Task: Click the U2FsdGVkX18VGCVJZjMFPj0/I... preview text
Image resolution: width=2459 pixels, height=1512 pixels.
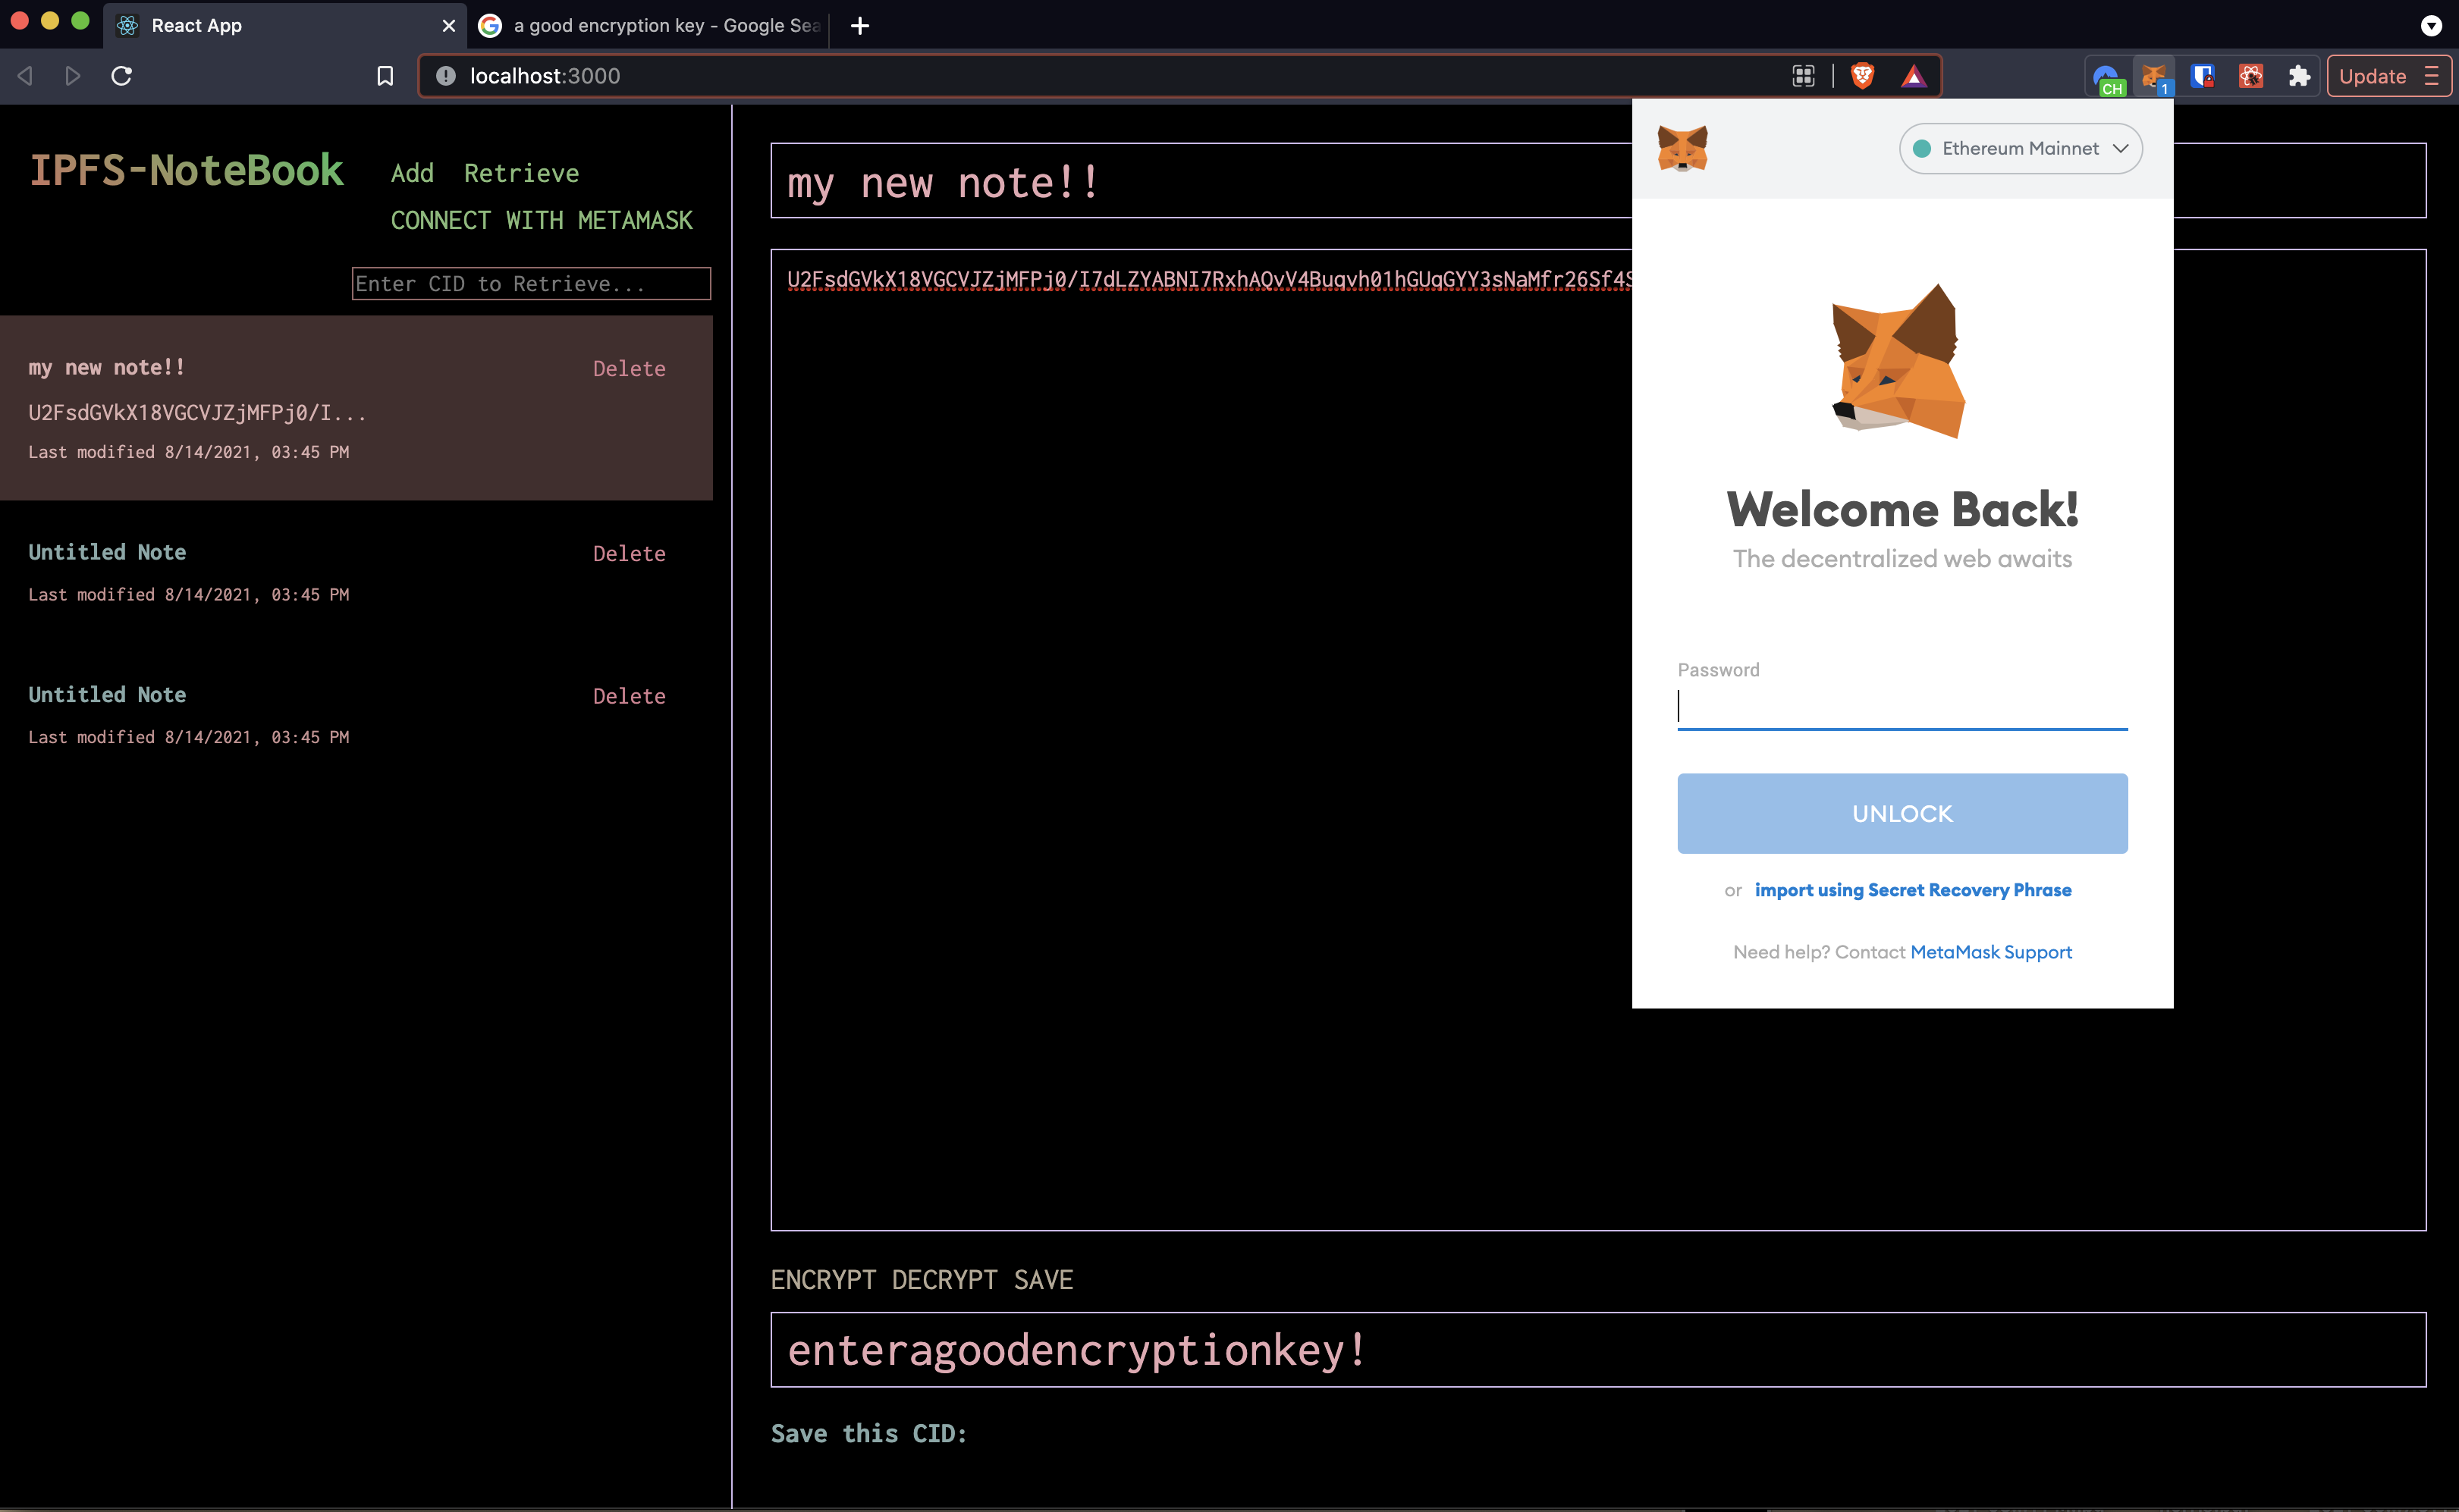Action: pos(197,413)
